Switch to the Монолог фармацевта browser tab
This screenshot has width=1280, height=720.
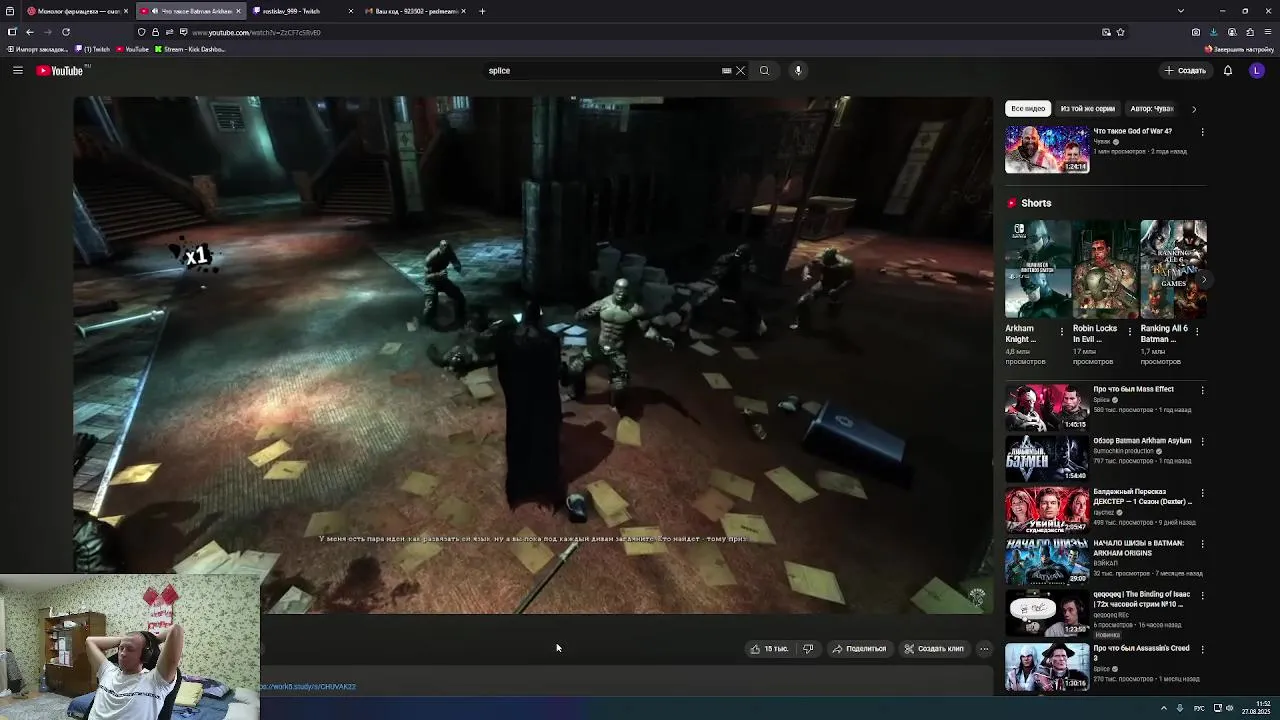click(76, 11)
